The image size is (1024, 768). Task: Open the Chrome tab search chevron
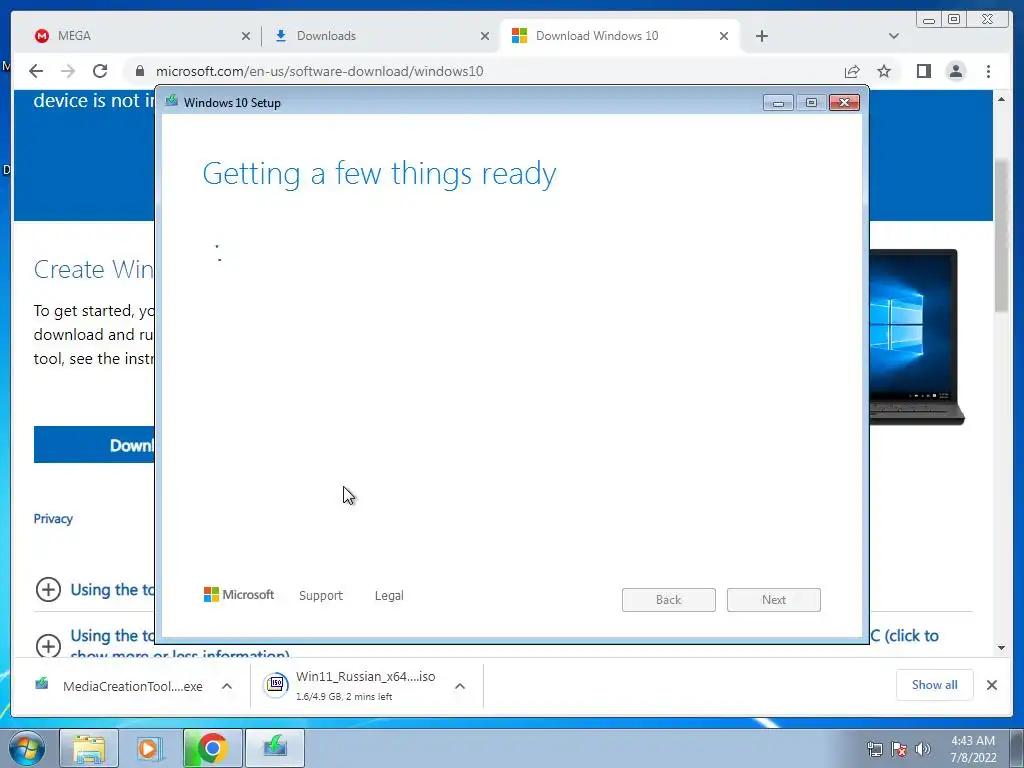(894, 36)
